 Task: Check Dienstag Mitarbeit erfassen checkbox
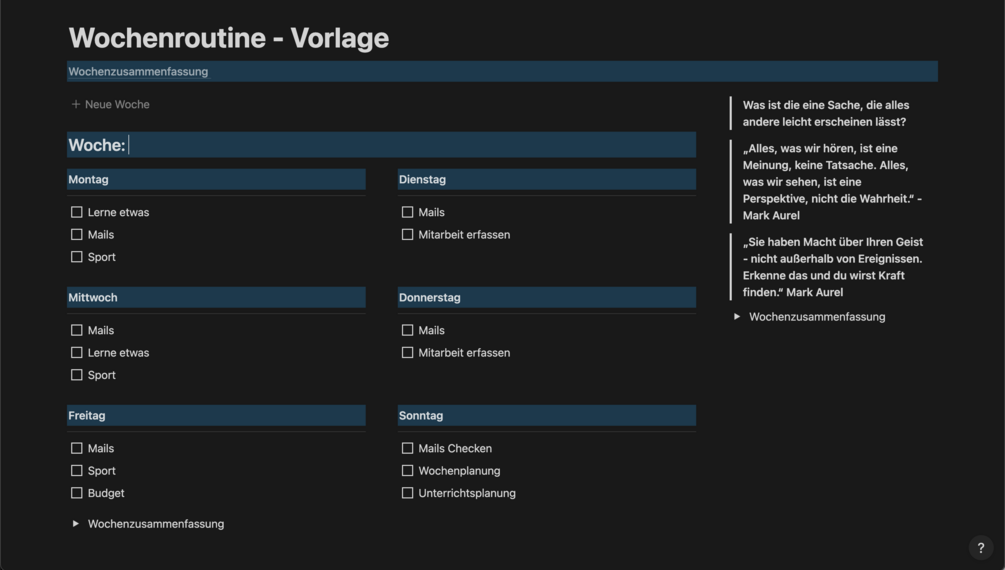coord(407,235)
